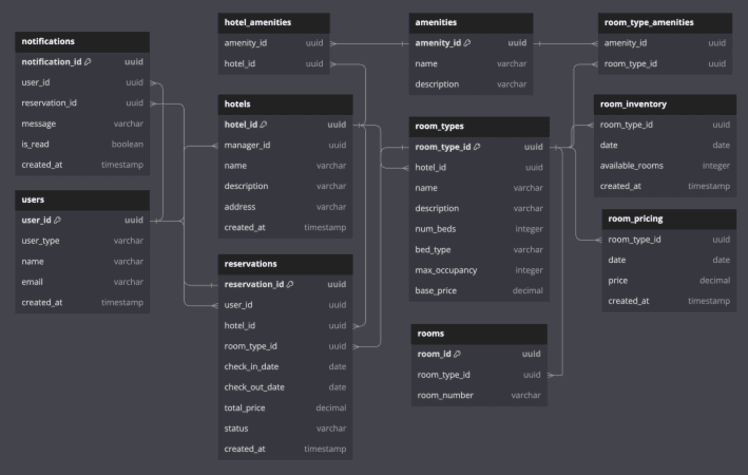Select the rooms table header
The height and width of the screenshot is (475, 748).
pos(479,334)
